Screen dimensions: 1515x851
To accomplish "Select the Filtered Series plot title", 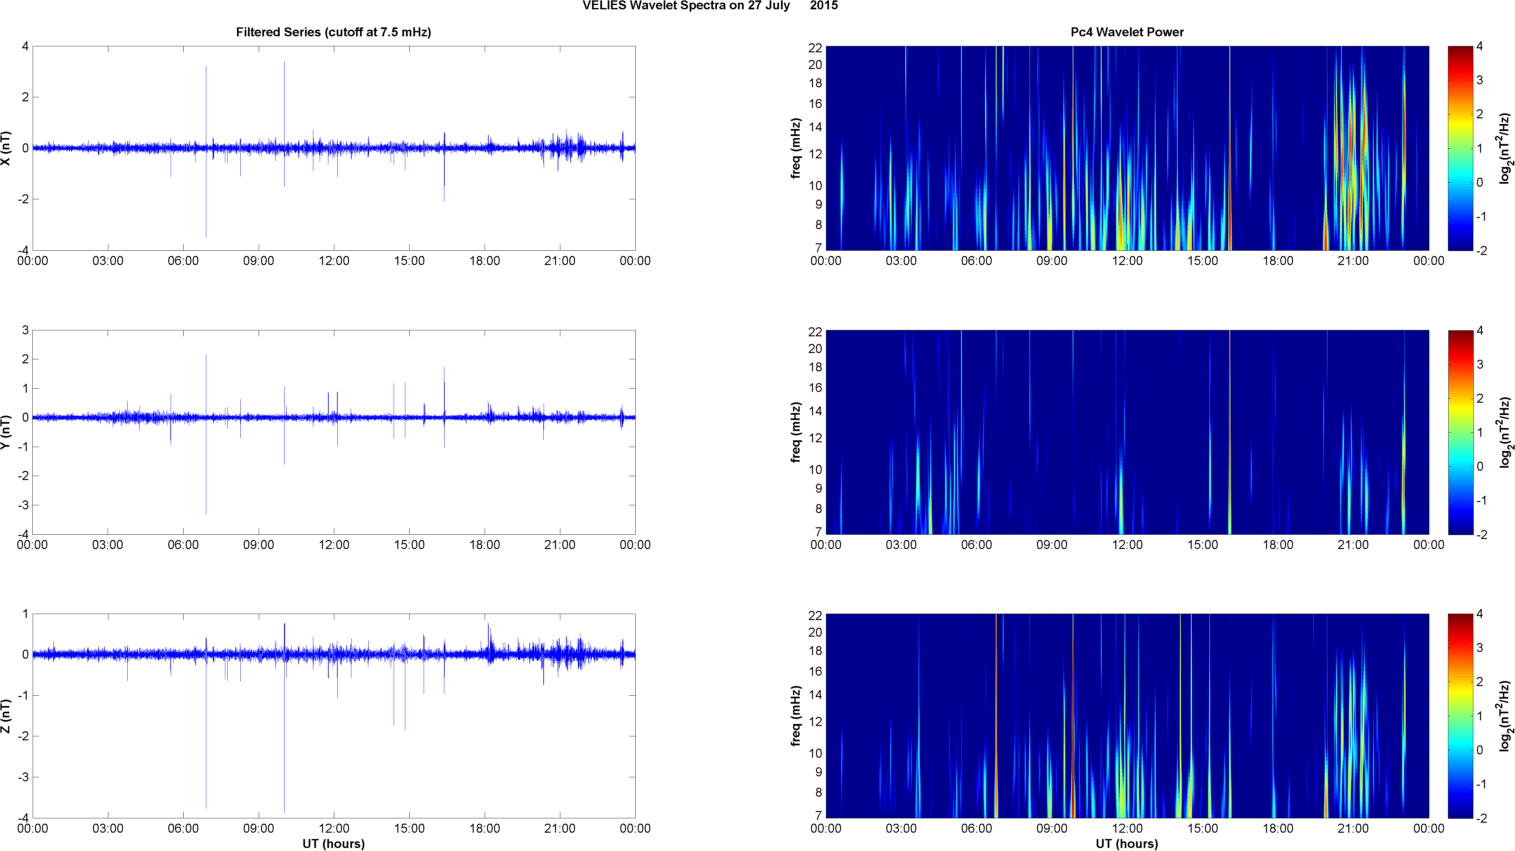I will [333, 32].
